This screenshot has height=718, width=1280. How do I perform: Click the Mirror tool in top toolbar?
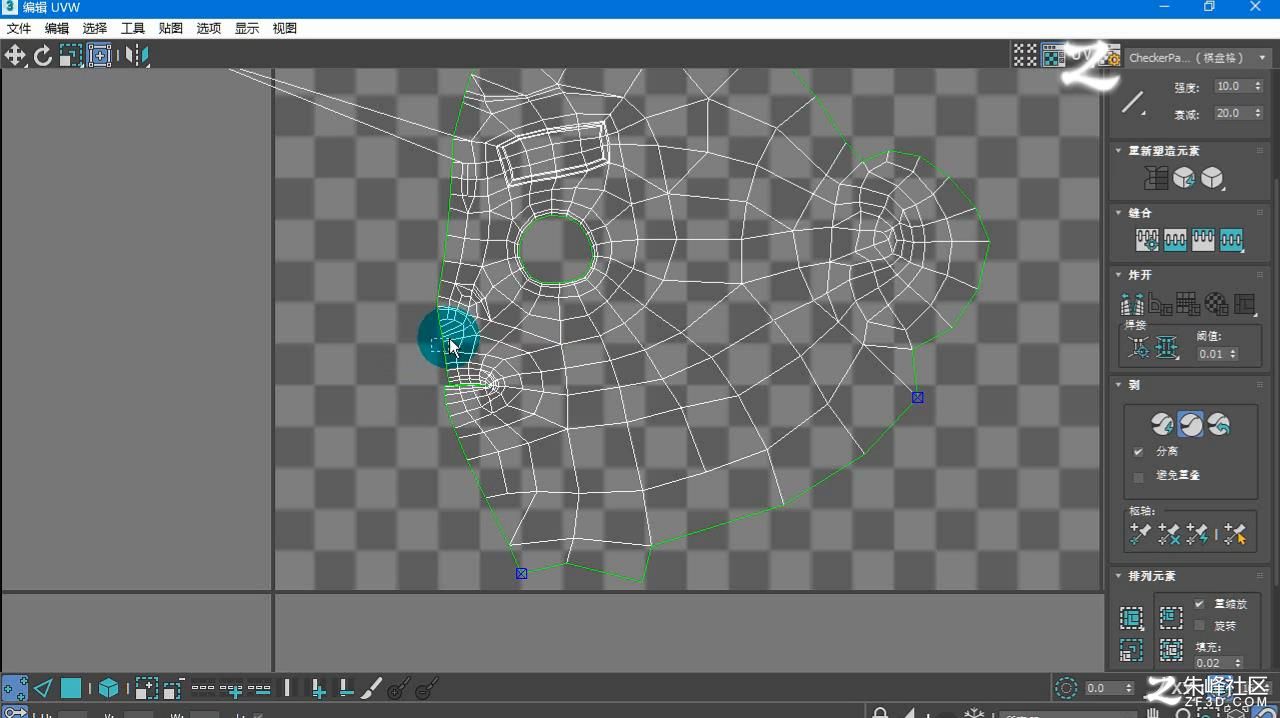137,56
